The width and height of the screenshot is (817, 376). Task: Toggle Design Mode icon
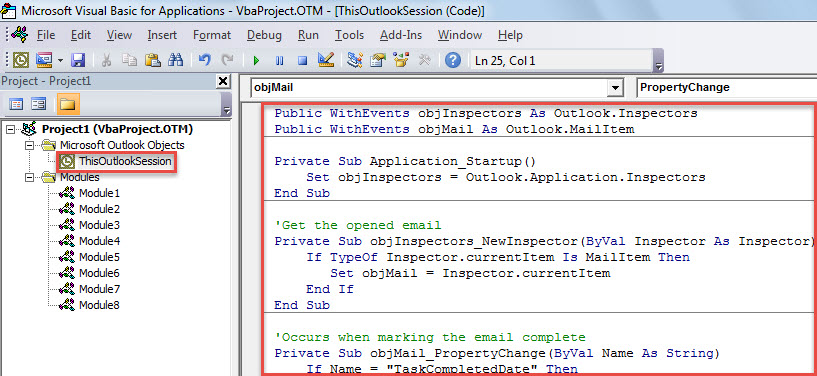tap(325, 60)
